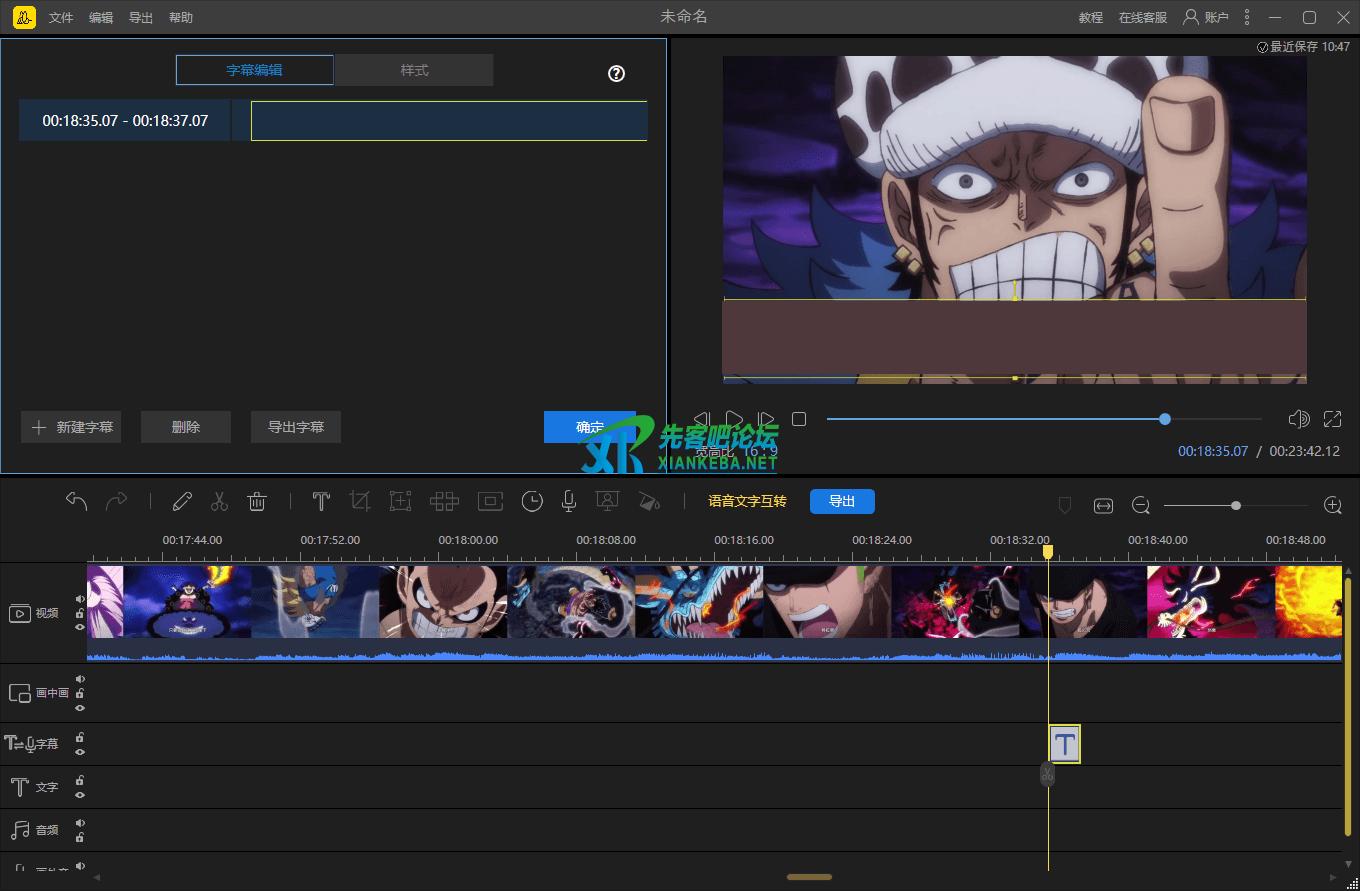The height and width of the screenshot is (891, 1360).
Task: Click the 导出字幕 button
Action: pyautogui.click(x=295, y=427)
